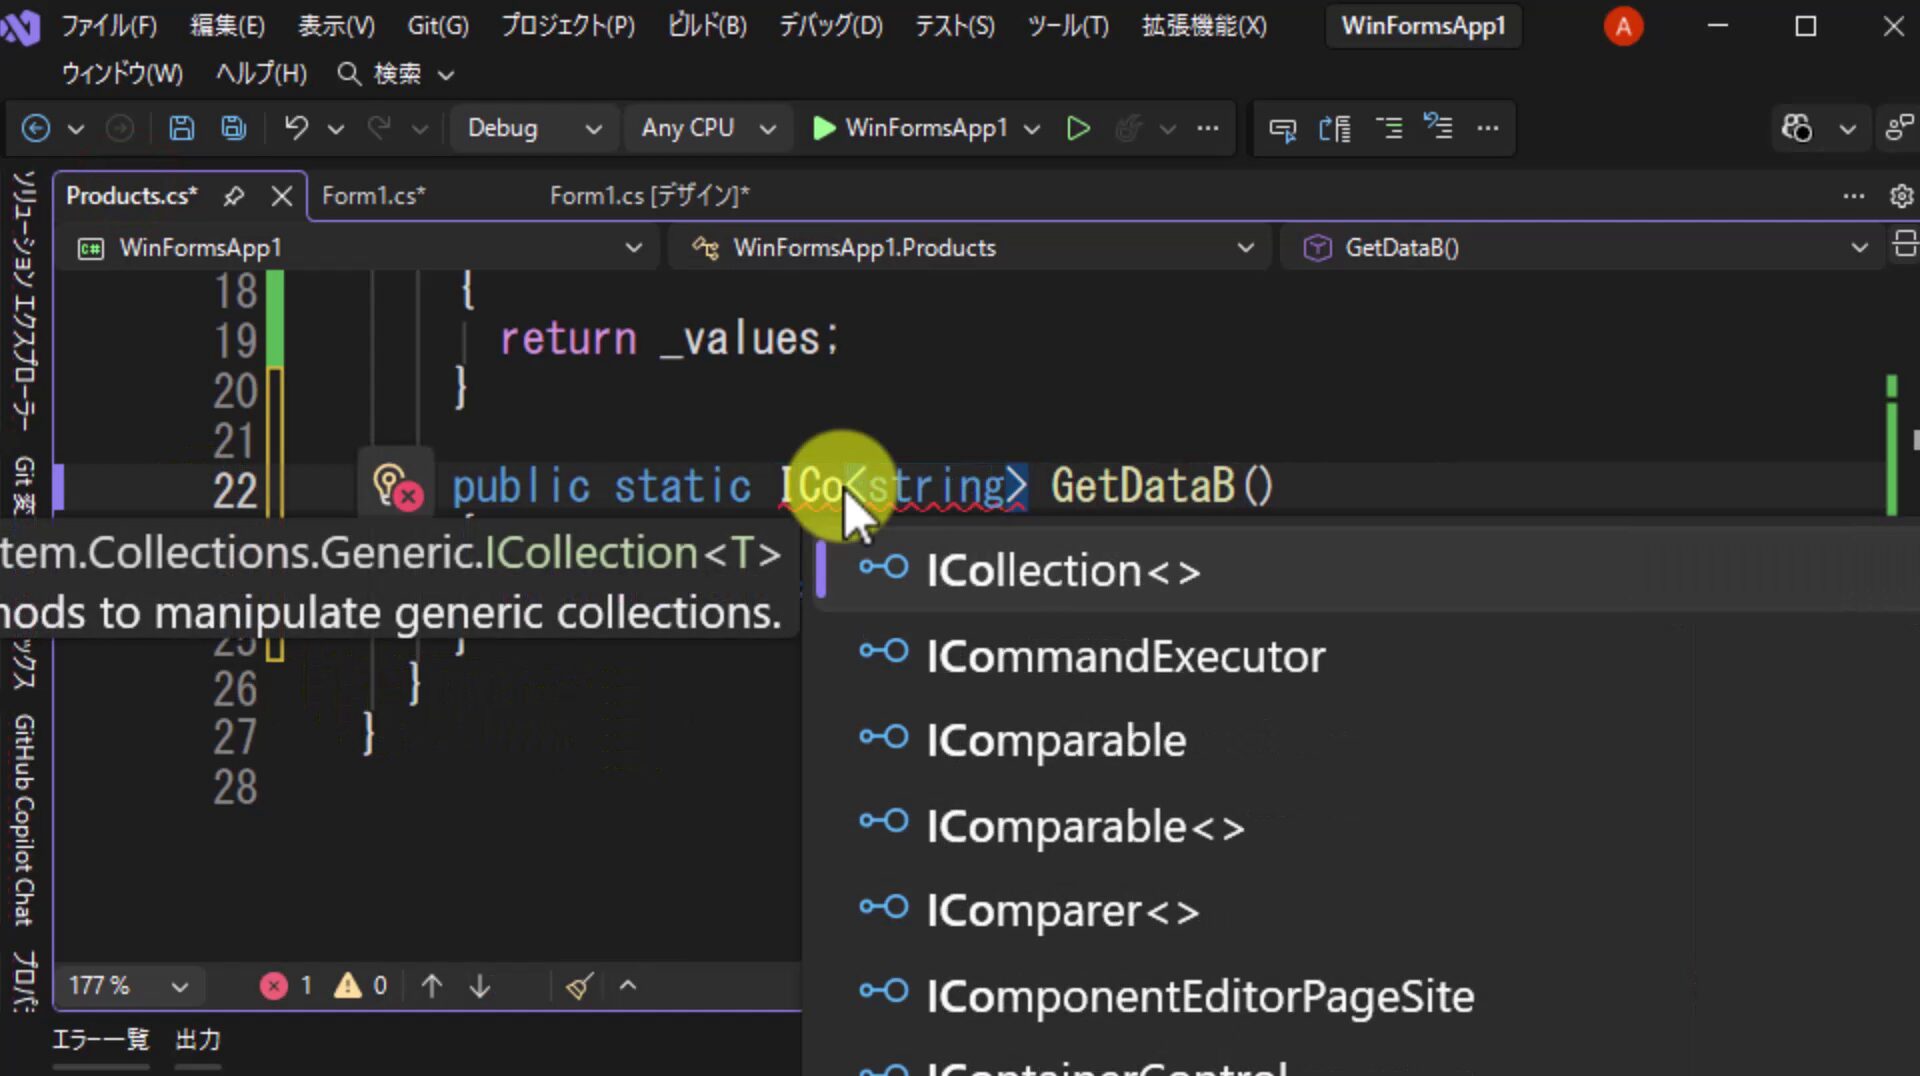Click the Start Without Debugging outline play icon
1920x1076 pixels.
(x=1078, y=128)
